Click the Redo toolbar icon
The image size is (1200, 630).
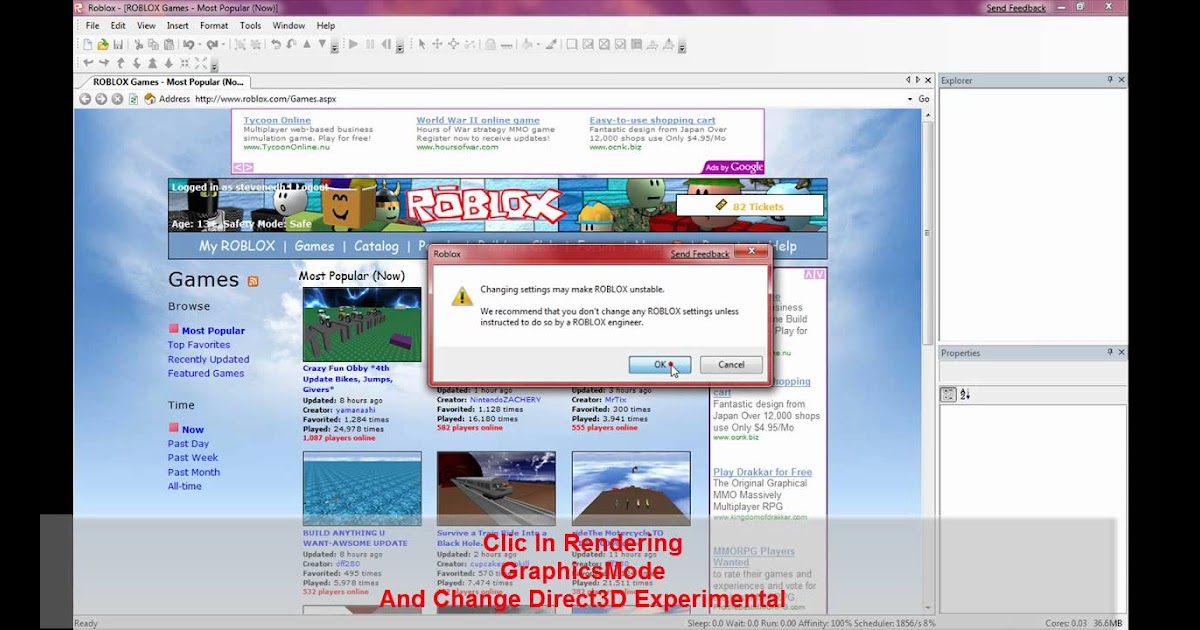point(212,44)
